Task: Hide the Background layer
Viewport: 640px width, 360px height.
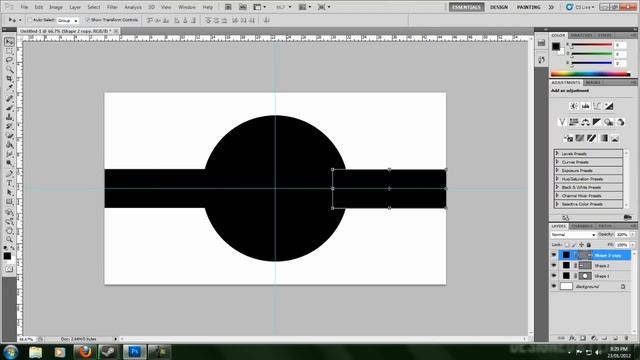Action: [x=554, y=287]
